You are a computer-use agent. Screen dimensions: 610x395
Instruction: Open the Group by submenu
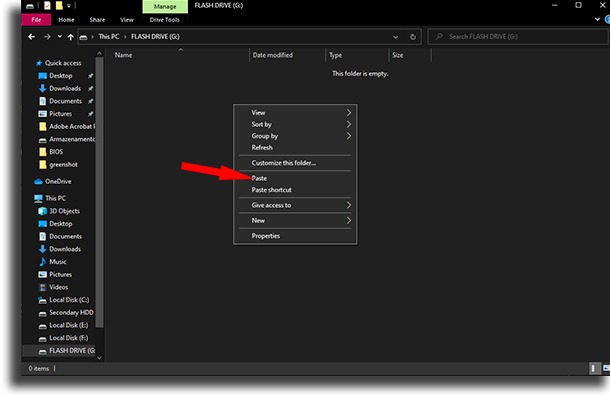pyautogui.click(x=295, y=136)
